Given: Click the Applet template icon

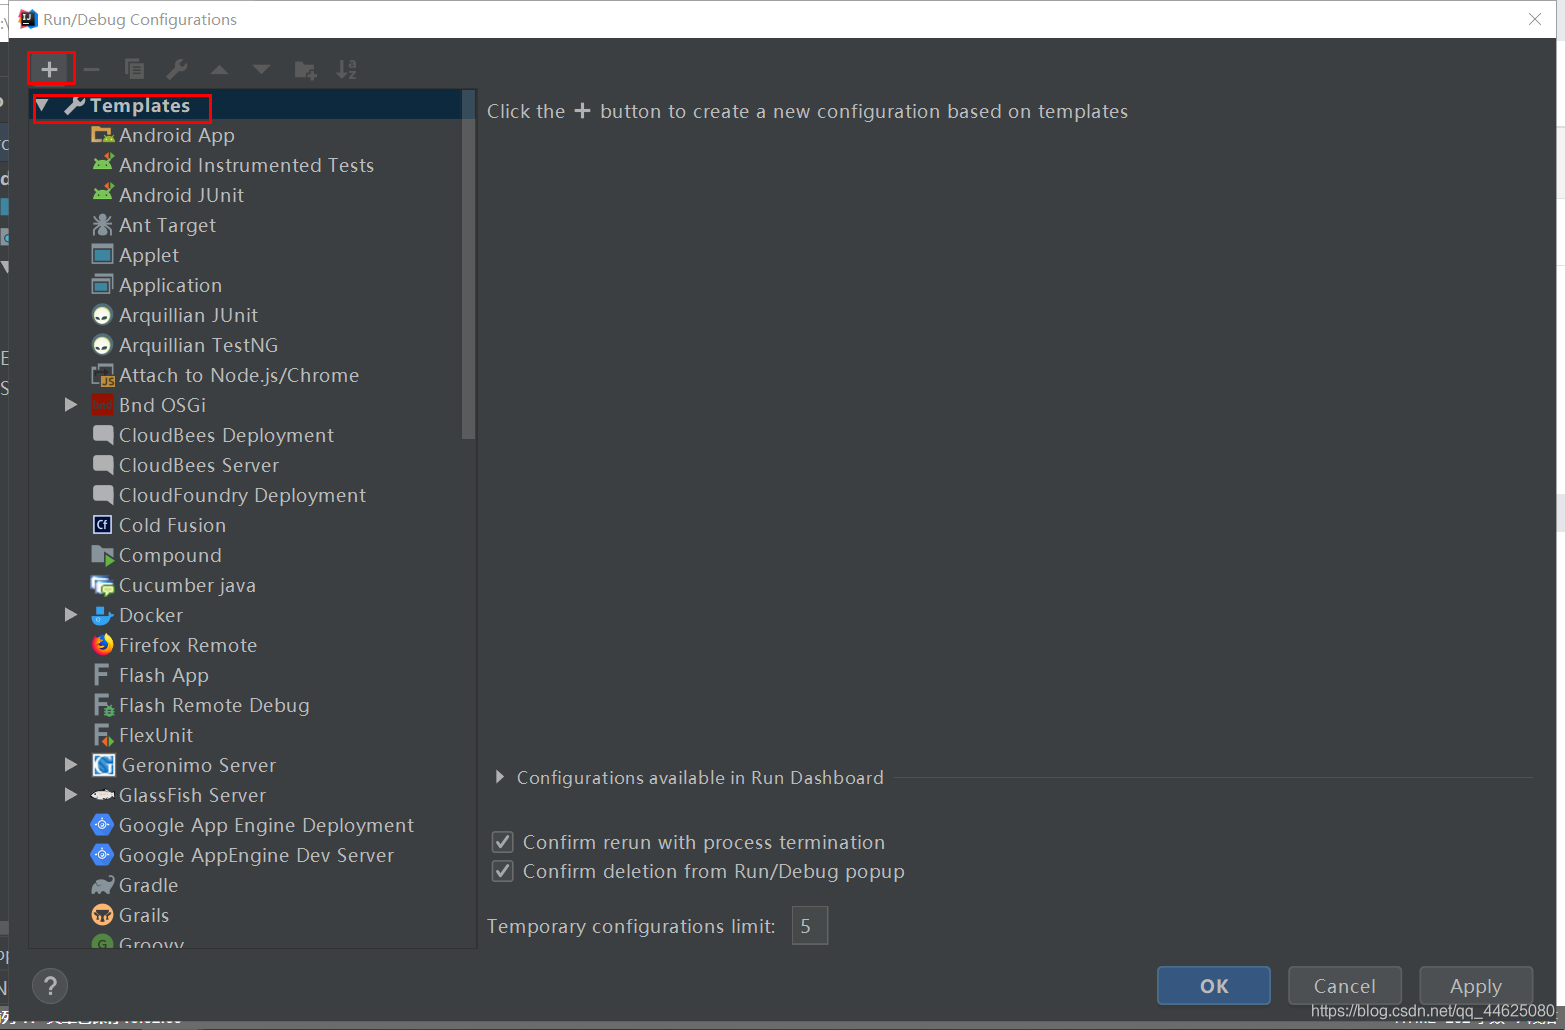Looking at the screenshot, I should pyautogui.click(x=102, y=255).
